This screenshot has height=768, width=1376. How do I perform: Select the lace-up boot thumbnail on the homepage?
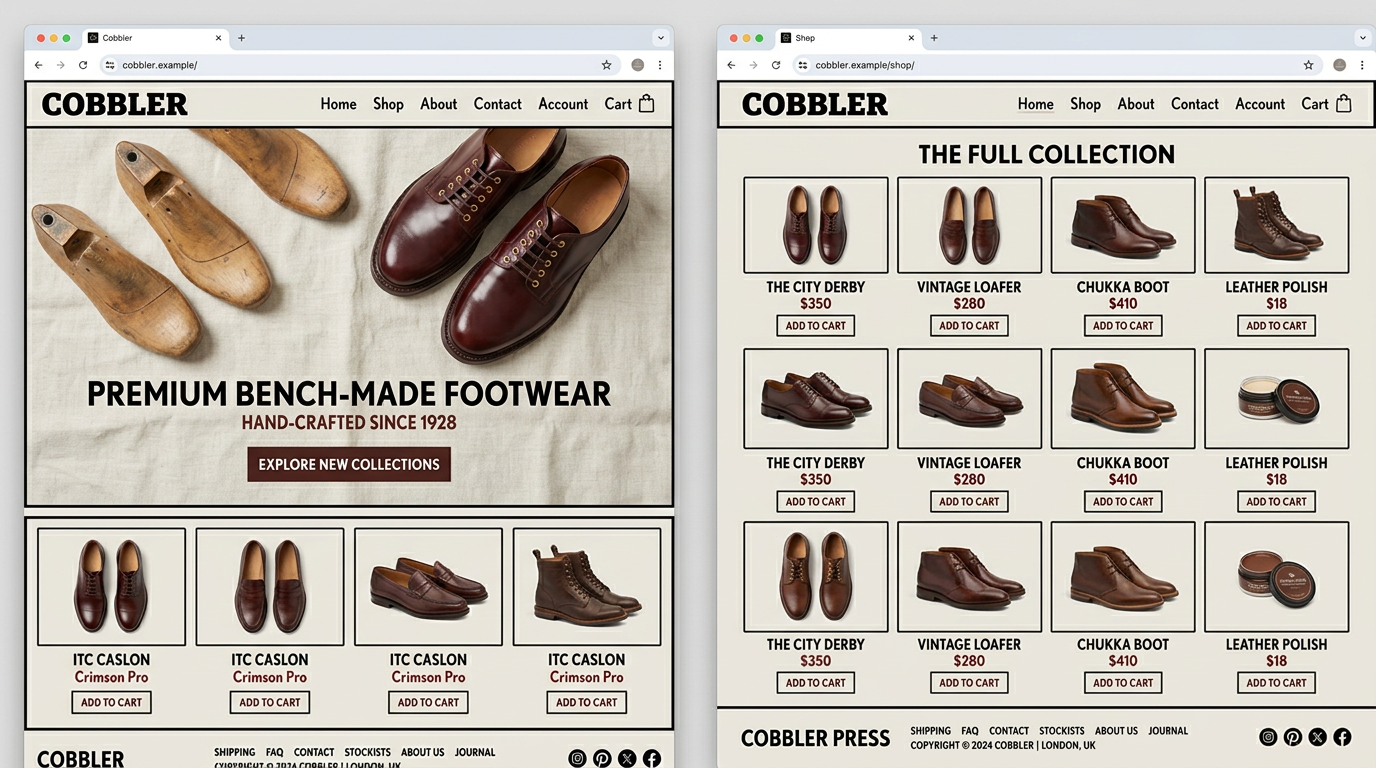coord(586,587)
